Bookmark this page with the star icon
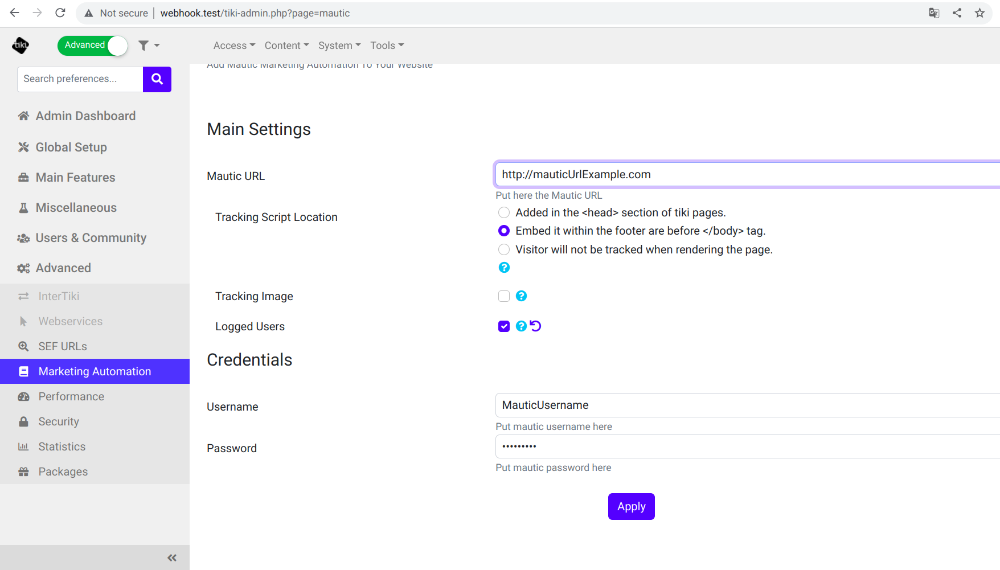This screenshot has width=1000, height=570. point(980,13)
